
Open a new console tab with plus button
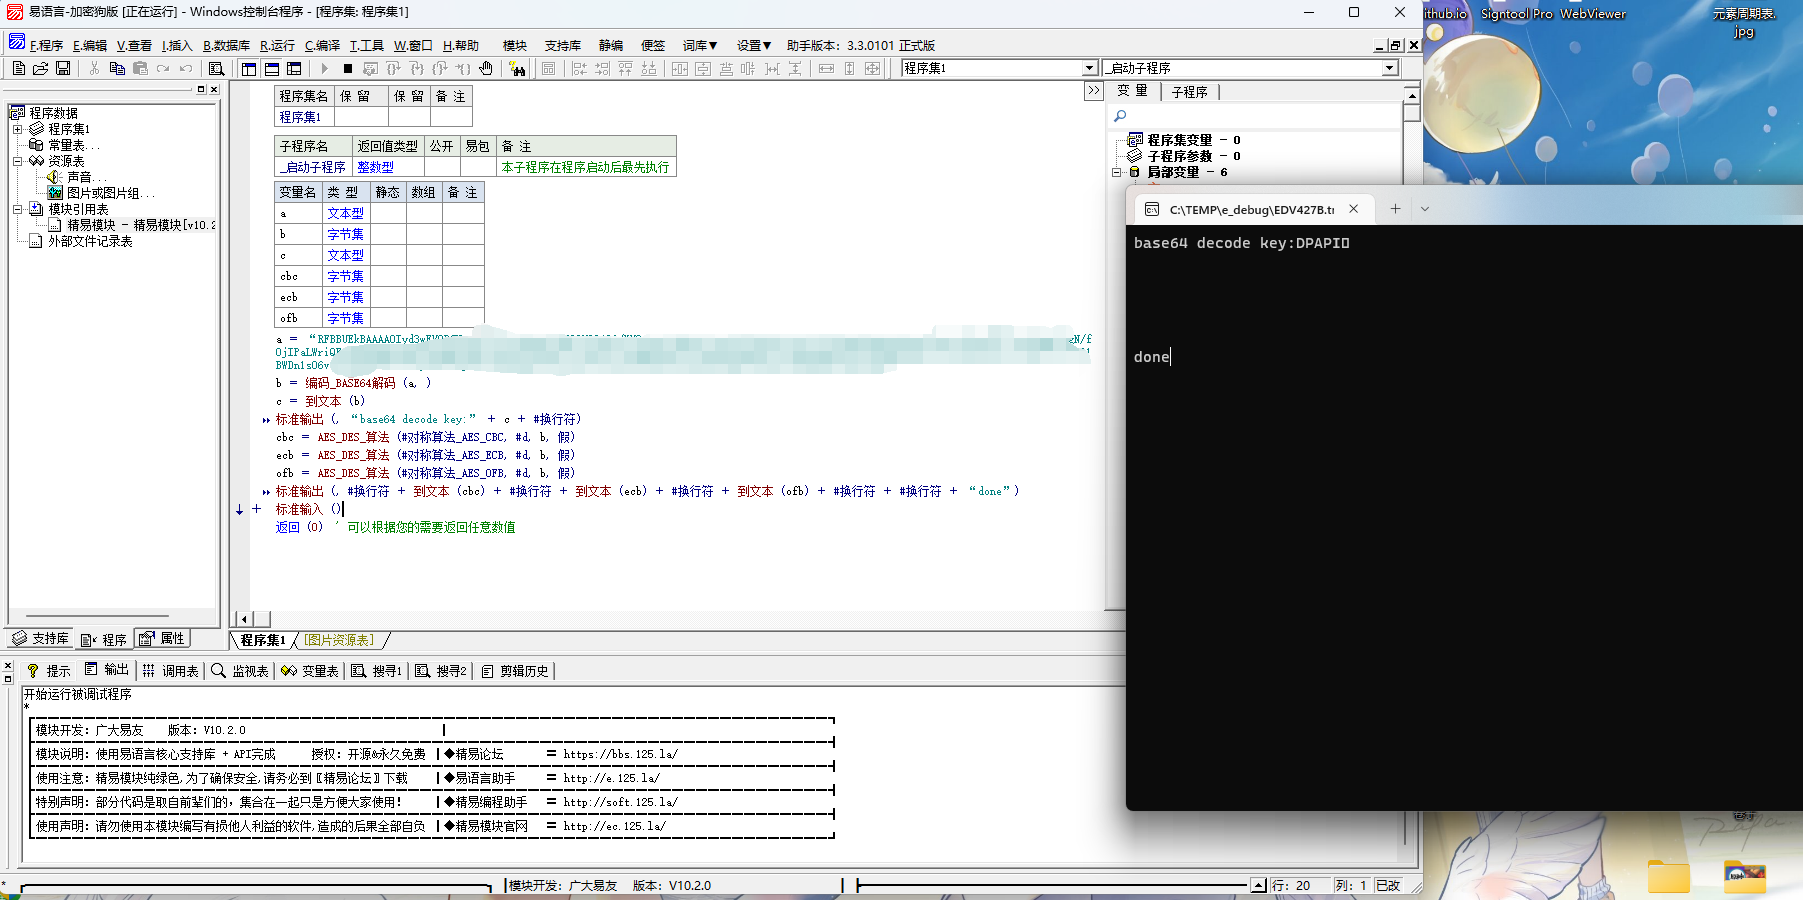tap(1395, 209)
